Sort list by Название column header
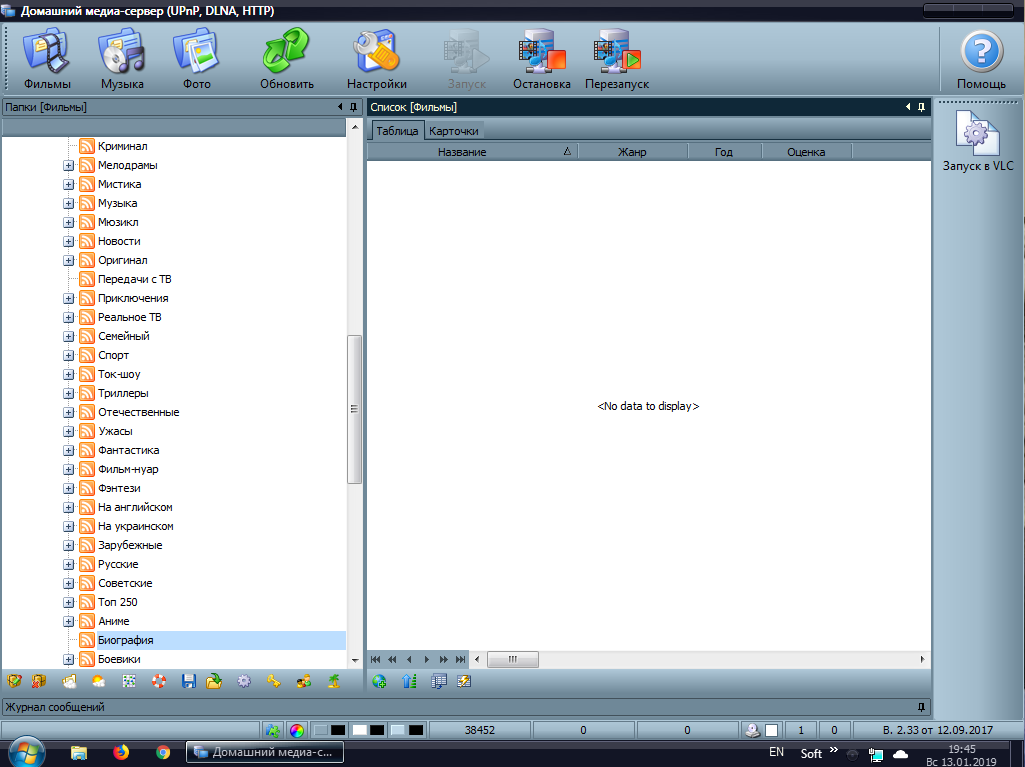This screenshot has height=767, width=1025. click(x=462, y=152)
